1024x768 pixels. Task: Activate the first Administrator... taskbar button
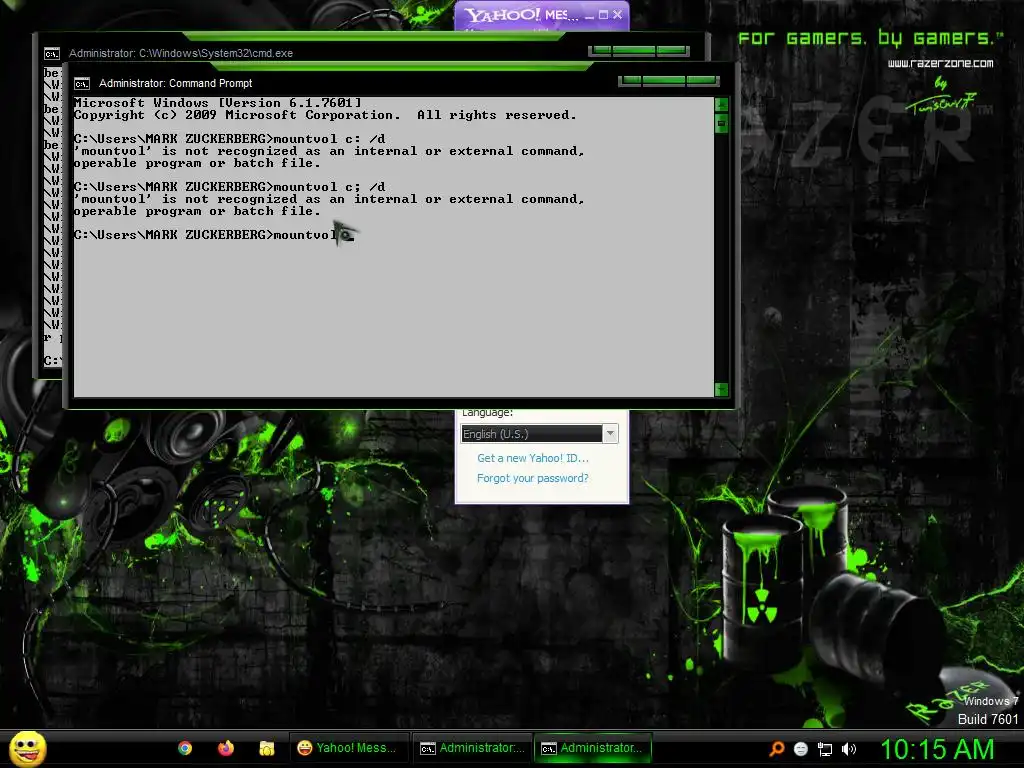tap(472, 748)
